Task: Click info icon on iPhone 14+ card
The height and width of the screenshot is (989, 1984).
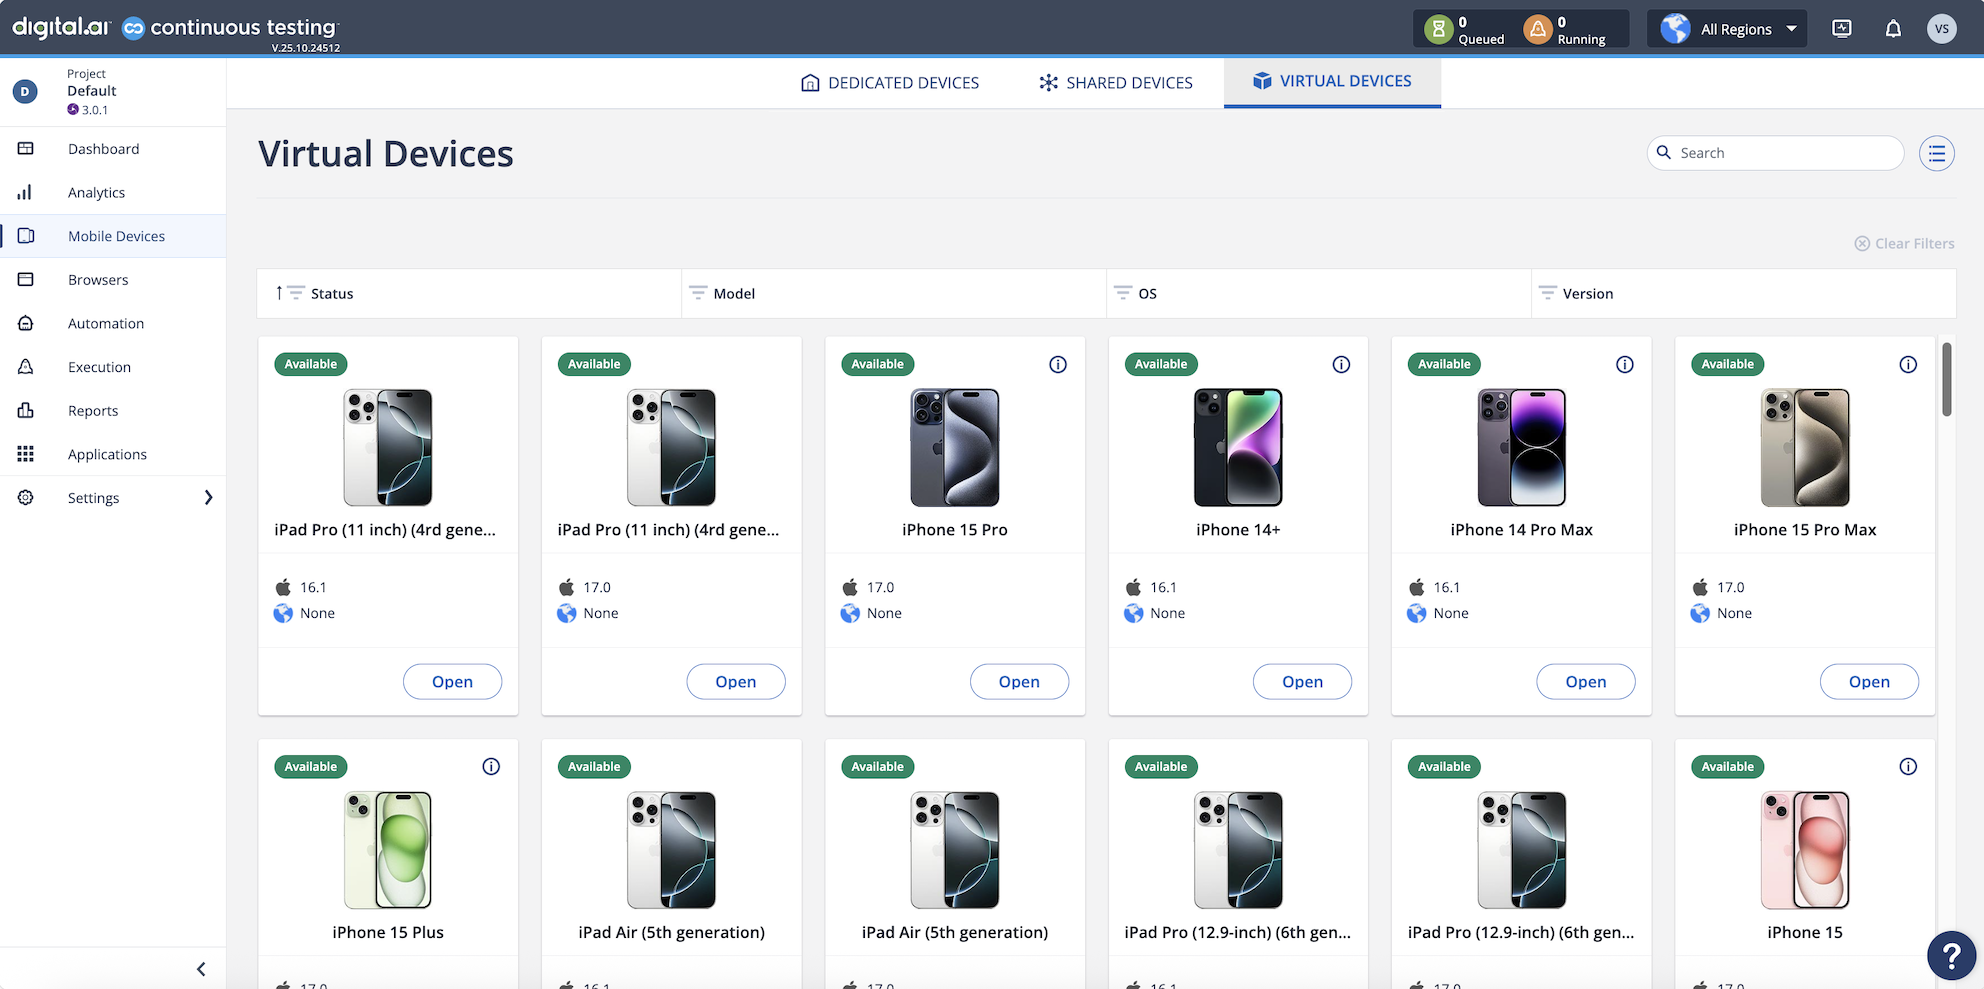Action: 1341,365
